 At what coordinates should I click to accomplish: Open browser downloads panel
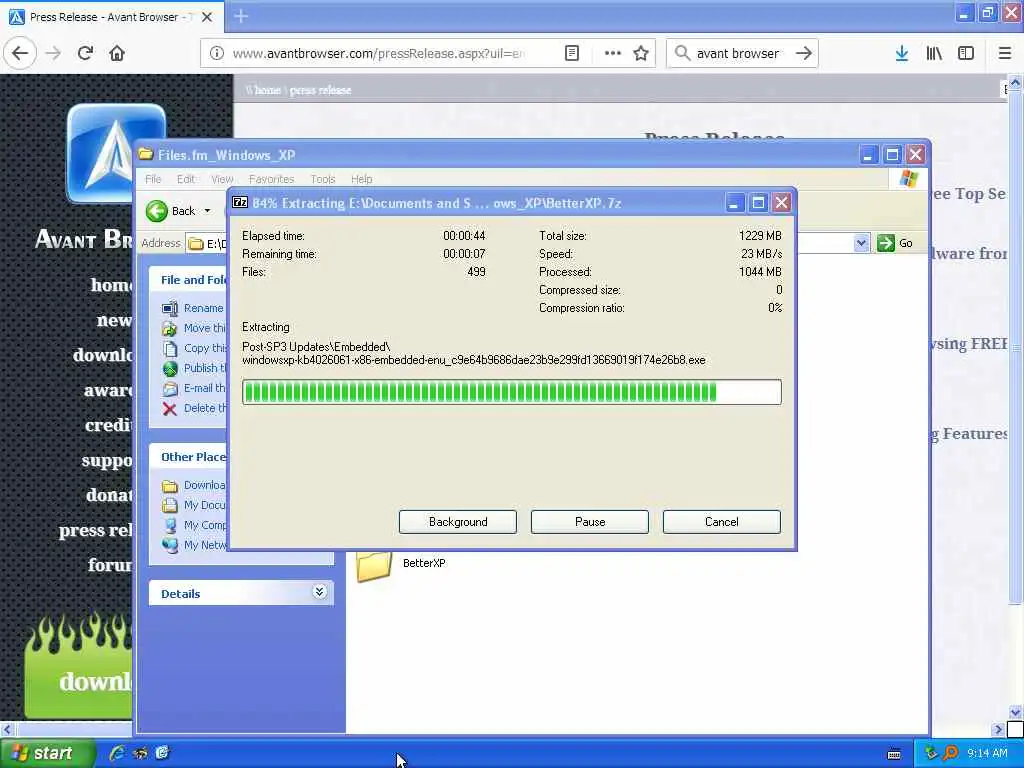pyautogui.click(x=902, y=54)
